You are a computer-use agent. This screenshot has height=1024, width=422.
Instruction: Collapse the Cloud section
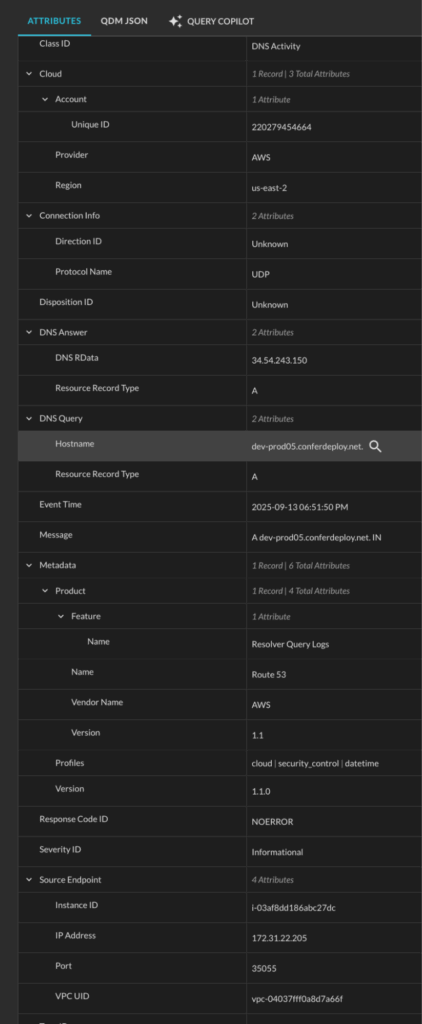(29, 74)
